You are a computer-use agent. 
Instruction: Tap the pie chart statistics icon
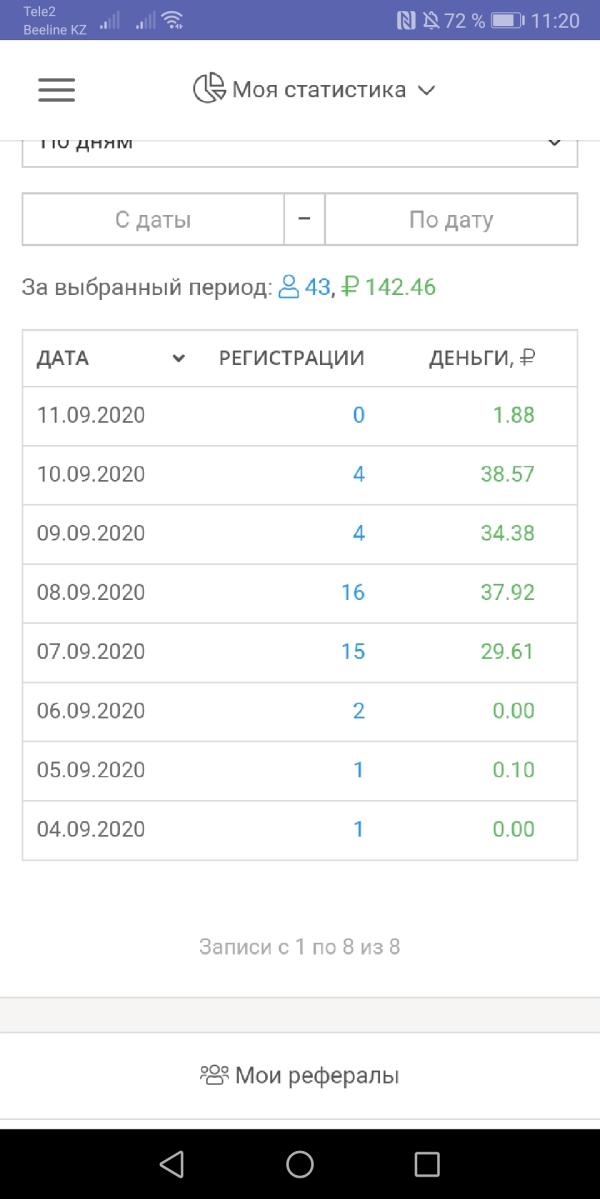209,89
